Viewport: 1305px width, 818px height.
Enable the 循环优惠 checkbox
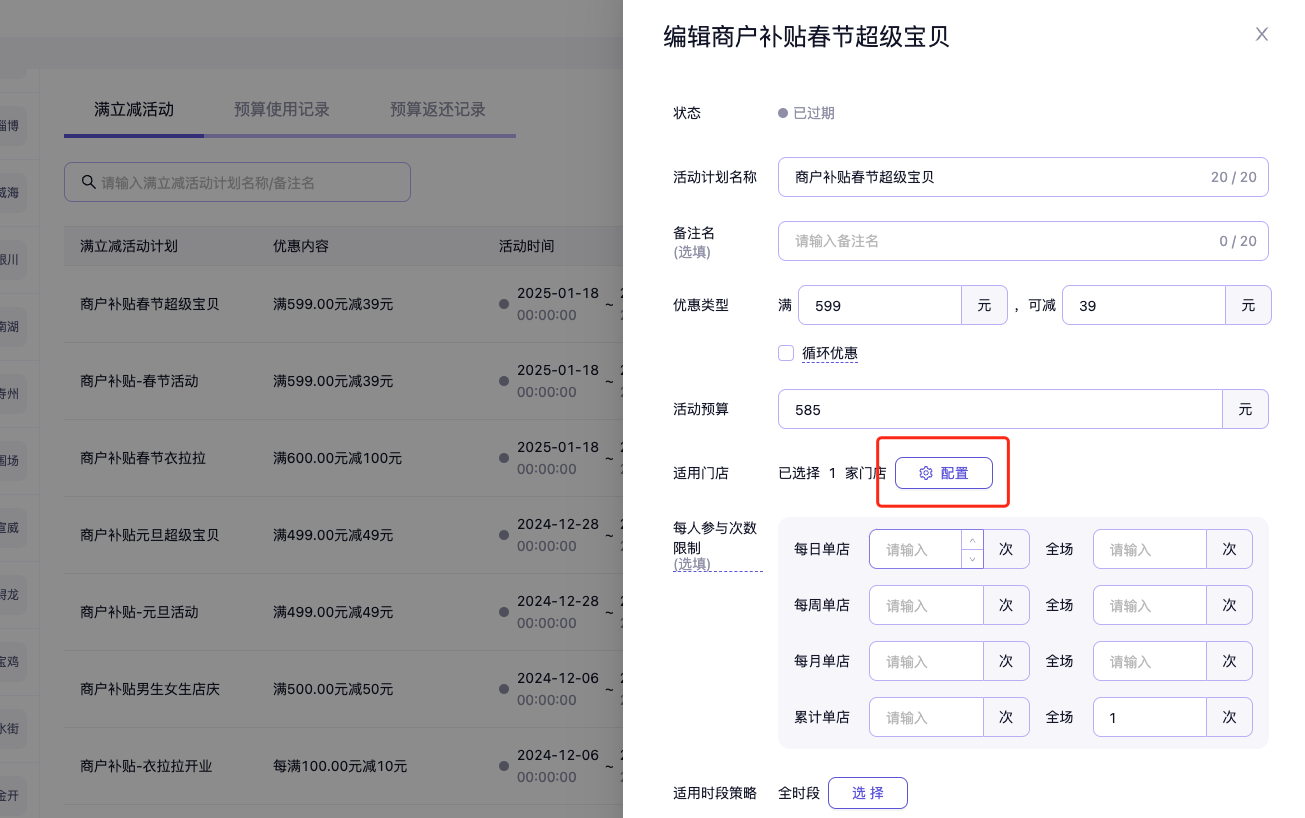pyautogui.click(x=786, y=353)
